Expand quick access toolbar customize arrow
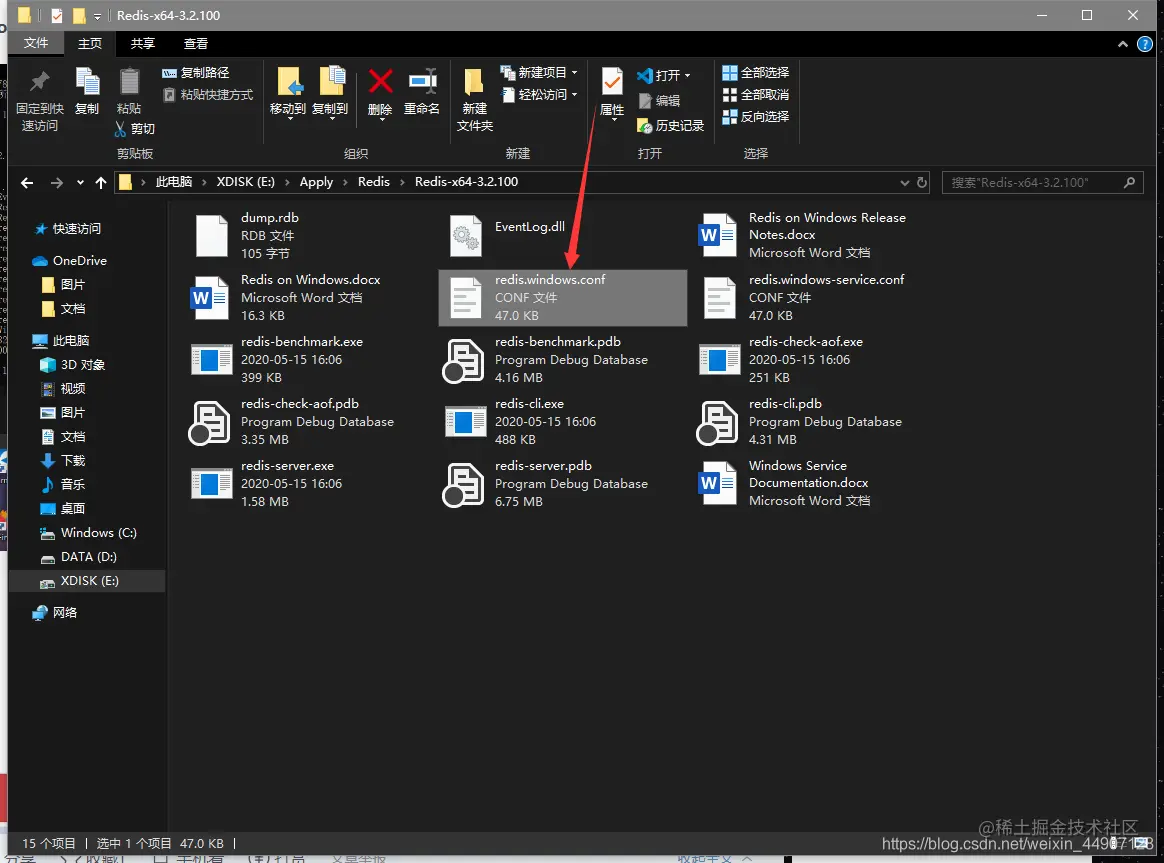 click(x=97, y=16)
